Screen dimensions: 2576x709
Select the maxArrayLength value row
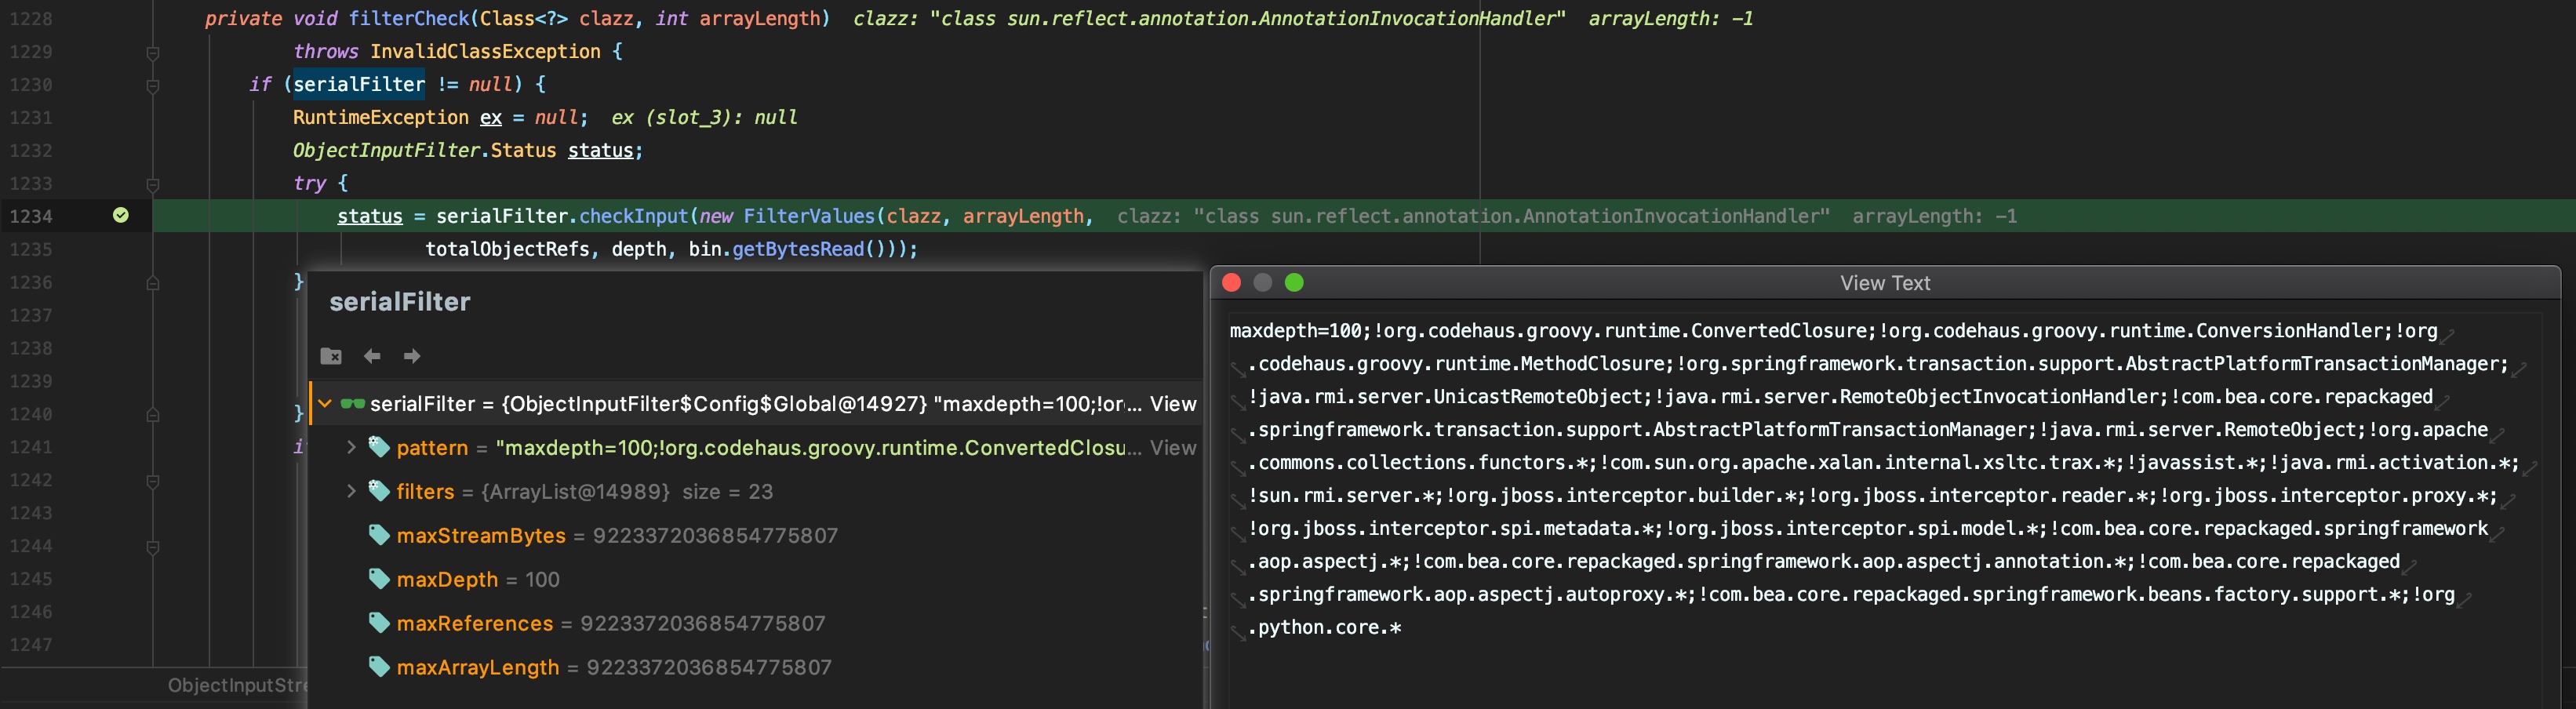756,667
